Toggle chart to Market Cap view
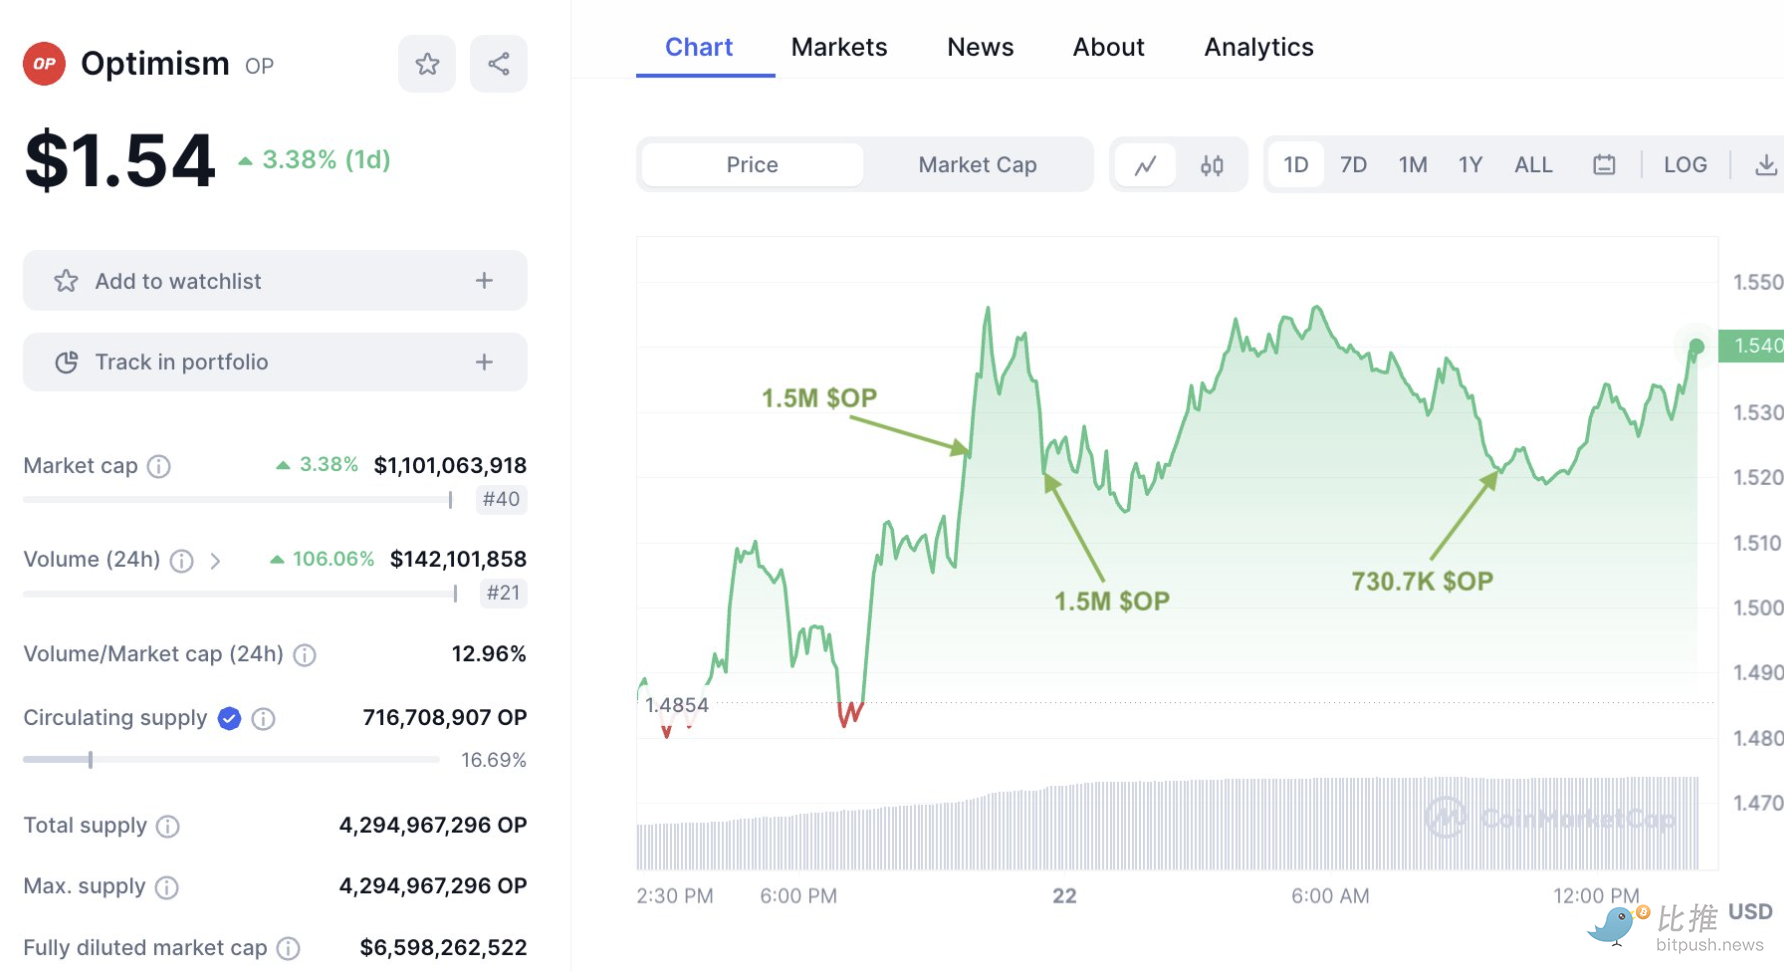 click(977, 165)
